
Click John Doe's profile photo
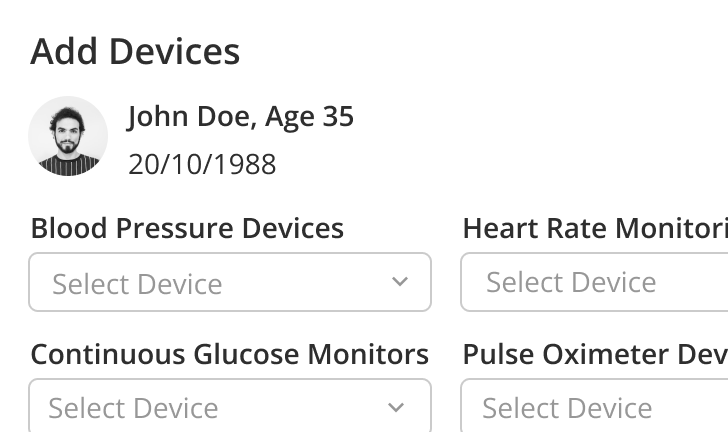(x=68, y=137)
